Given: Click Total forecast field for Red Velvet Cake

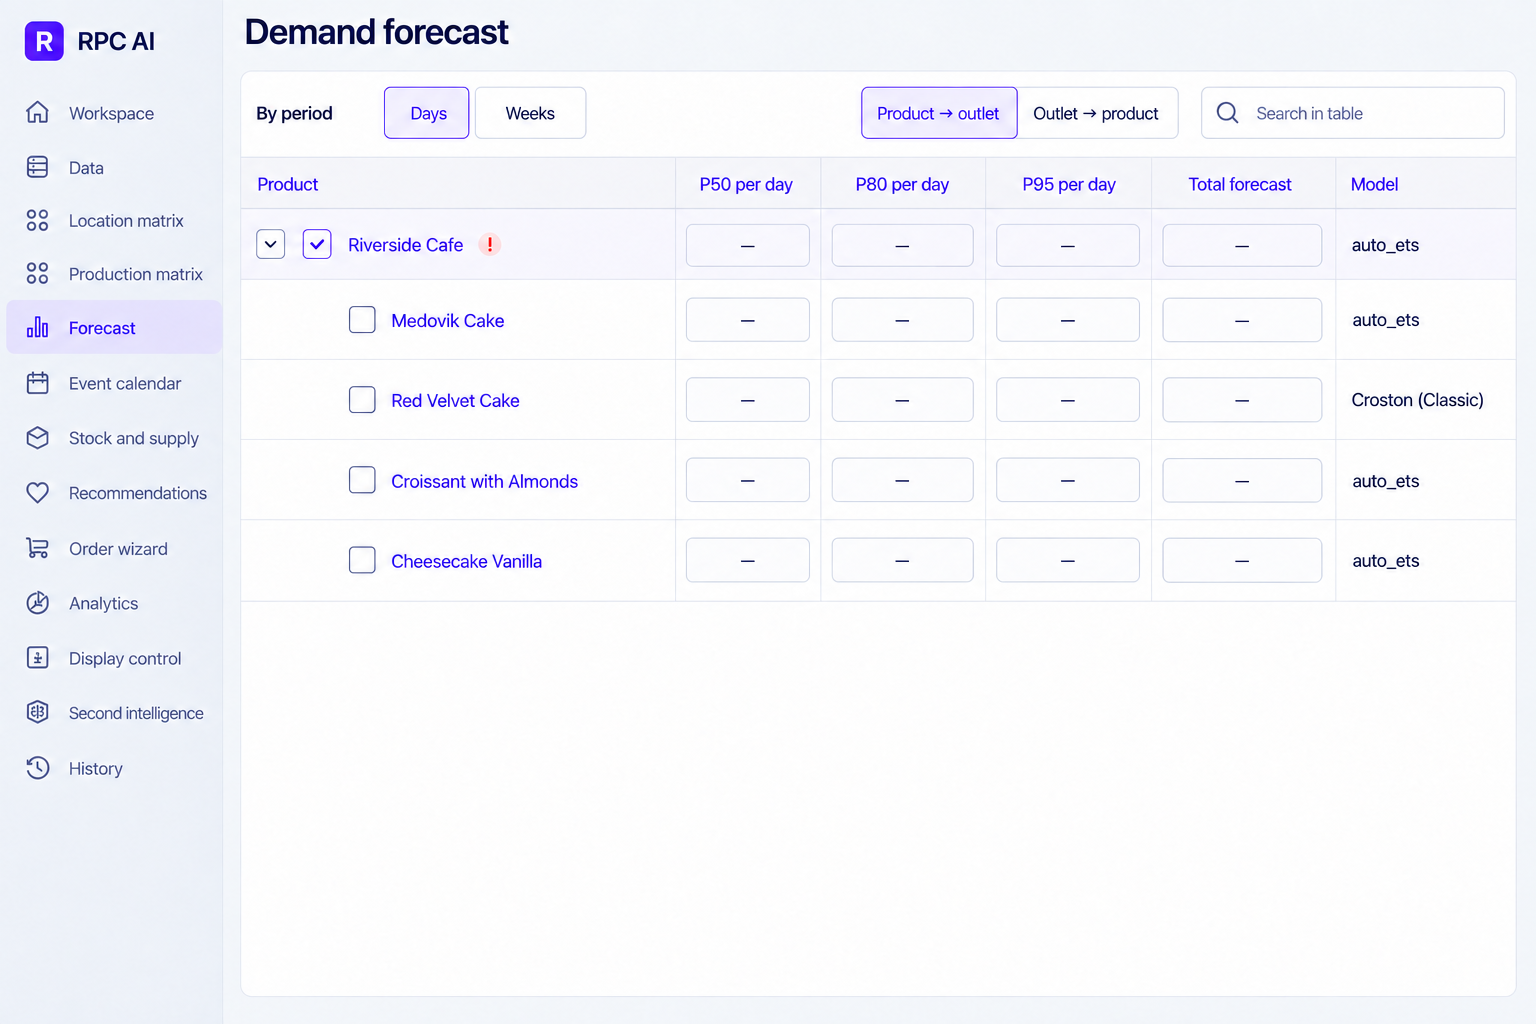Looking at the screenshot, I should [x=1242, y=400].
